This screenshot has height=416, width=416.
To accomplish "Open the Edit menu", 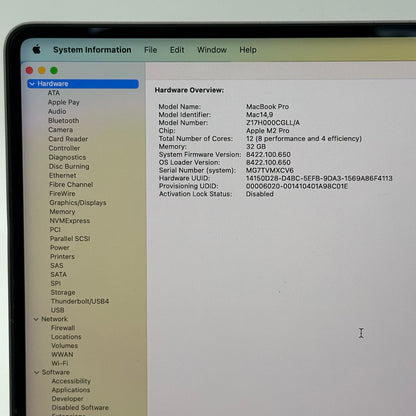I will point(177,50).
